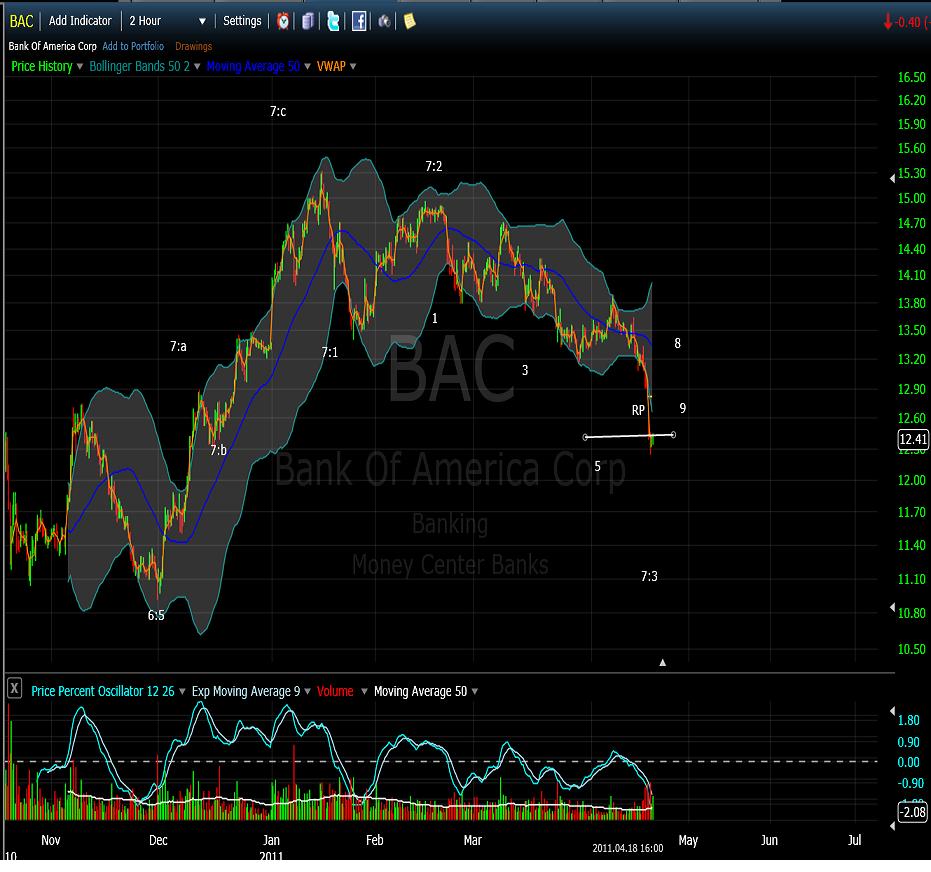Open the price alert alarm clock icon
Viewport: 931px width, 872px height.
pos(283,21)
